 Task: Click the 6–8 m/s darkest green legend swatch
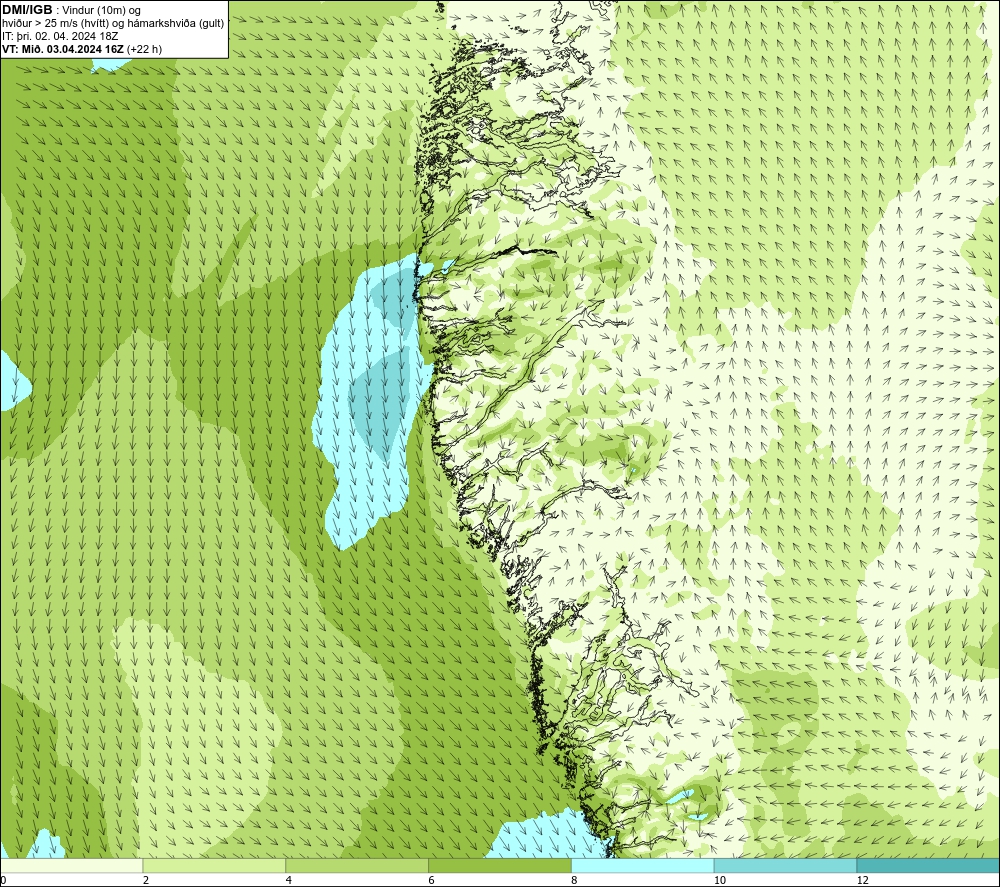pyautogui.click(x=500, y=865)
